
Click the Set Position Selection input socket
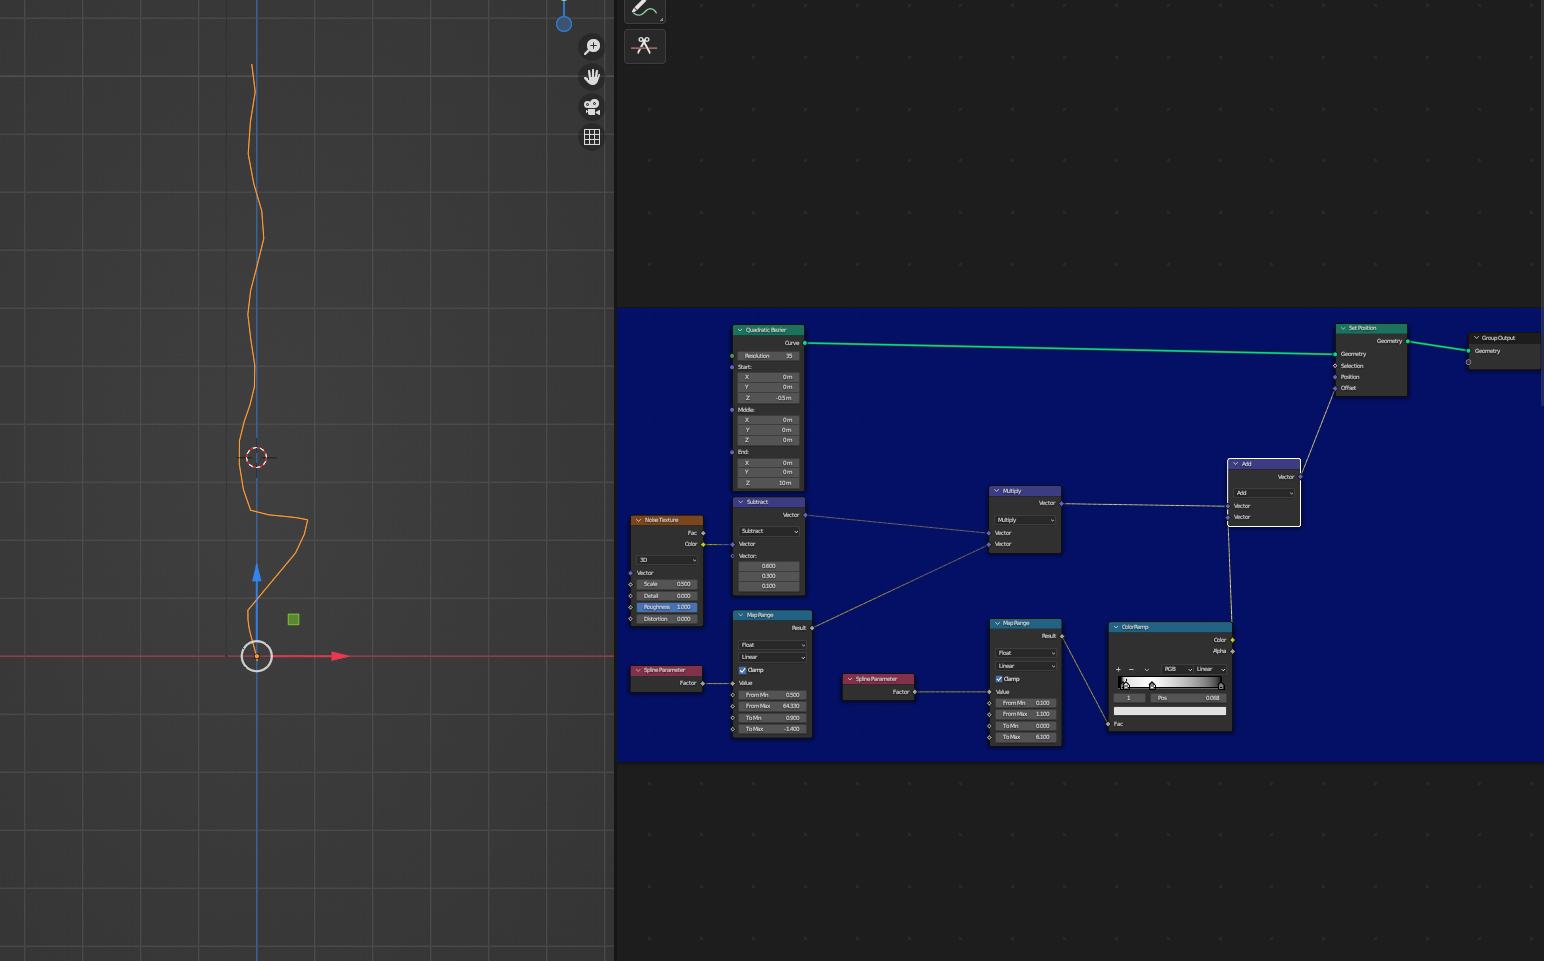pyautogui.click(x=1335, y=366)
